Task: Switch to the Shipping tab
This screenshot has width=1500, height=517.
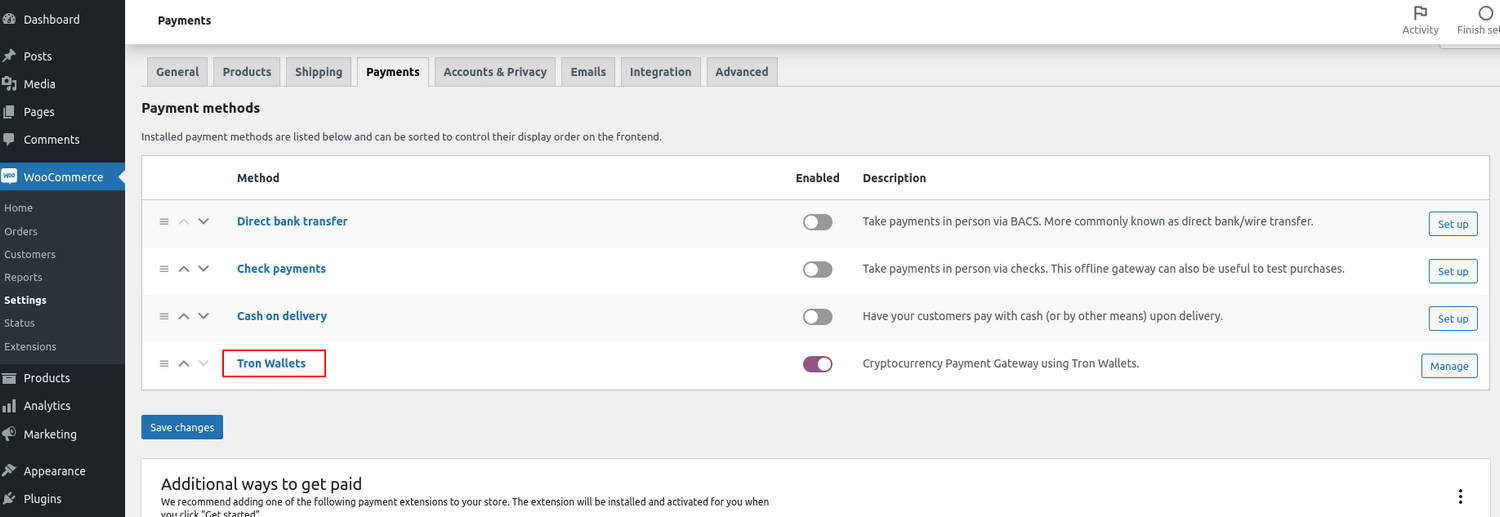Action: pos(319,72)
